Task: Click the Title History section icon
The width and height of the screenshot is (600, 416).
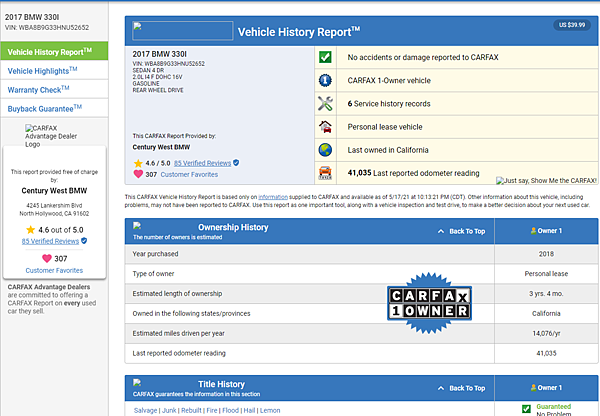Action: point(137,382)
